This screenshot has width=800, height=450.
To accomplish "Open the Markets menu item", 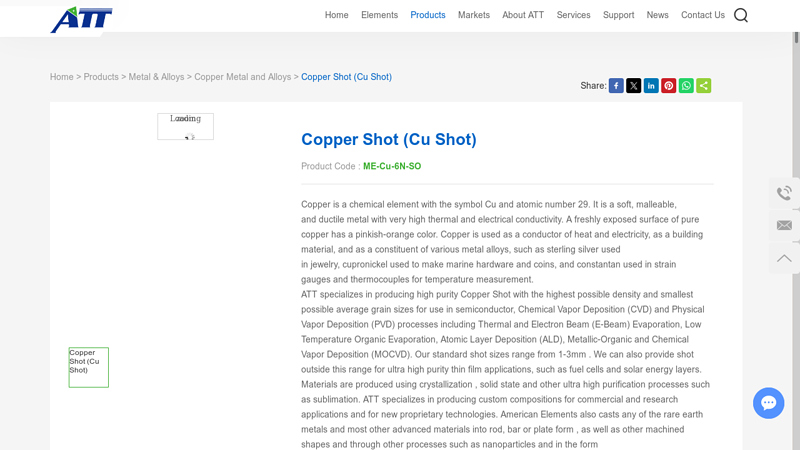I will pos(473,15).
